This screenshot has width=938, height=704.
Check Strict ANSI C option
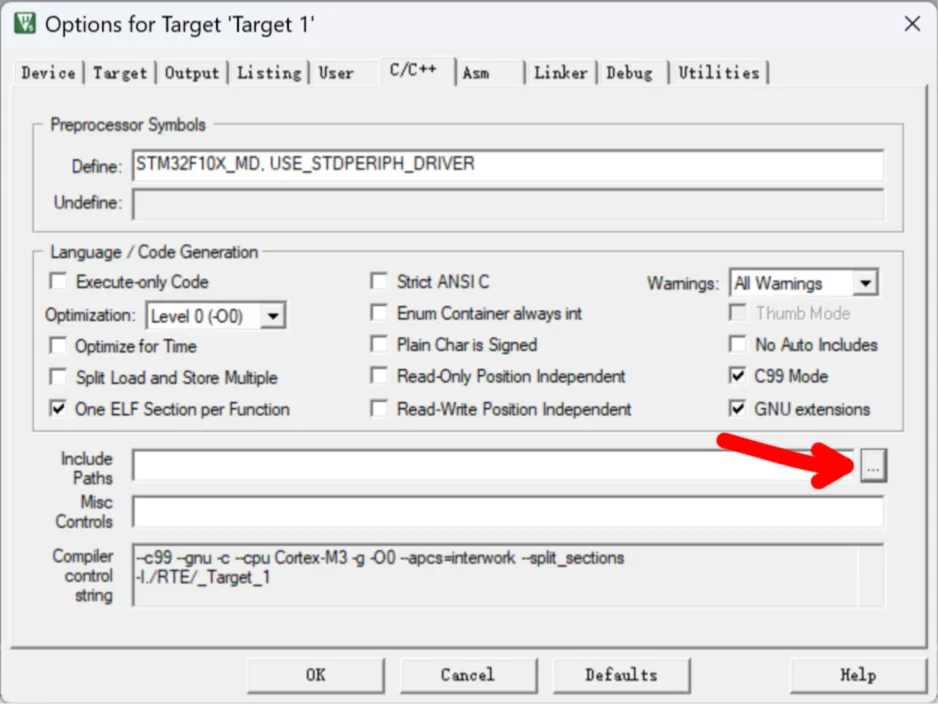379,281
